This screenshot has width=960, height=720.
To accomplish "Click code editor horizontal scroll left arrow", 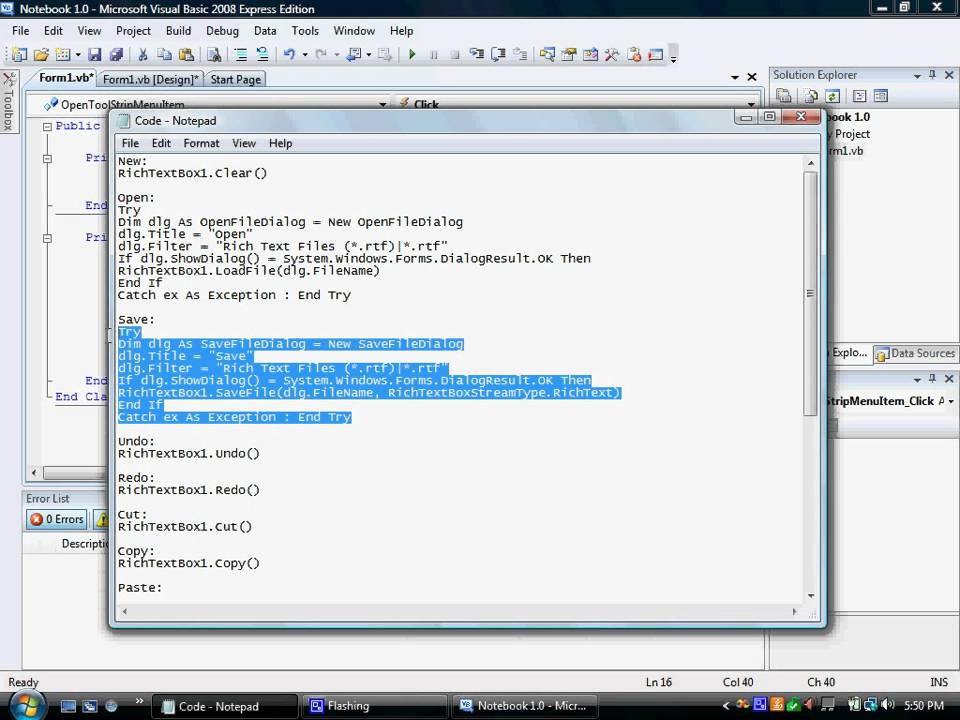I will [x=34, y=473].
